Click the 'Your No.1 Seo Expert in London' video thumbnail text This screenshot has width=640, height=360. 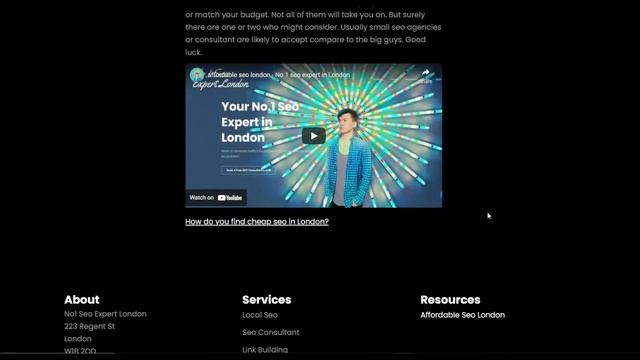pyautogui.click(x=260, y=122)
